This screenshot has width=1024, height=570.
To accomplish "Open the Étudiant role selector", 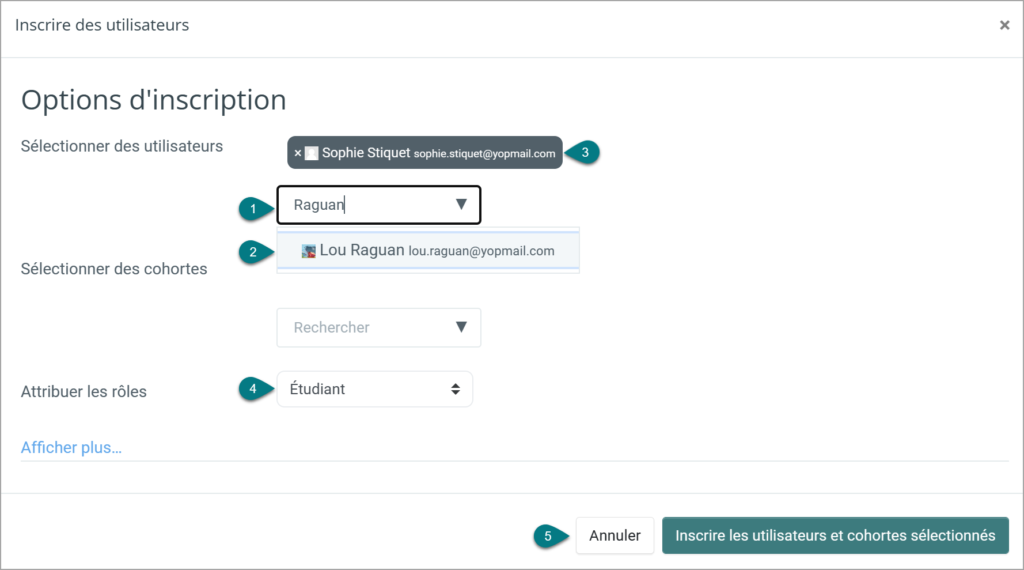I will point(375,389).
